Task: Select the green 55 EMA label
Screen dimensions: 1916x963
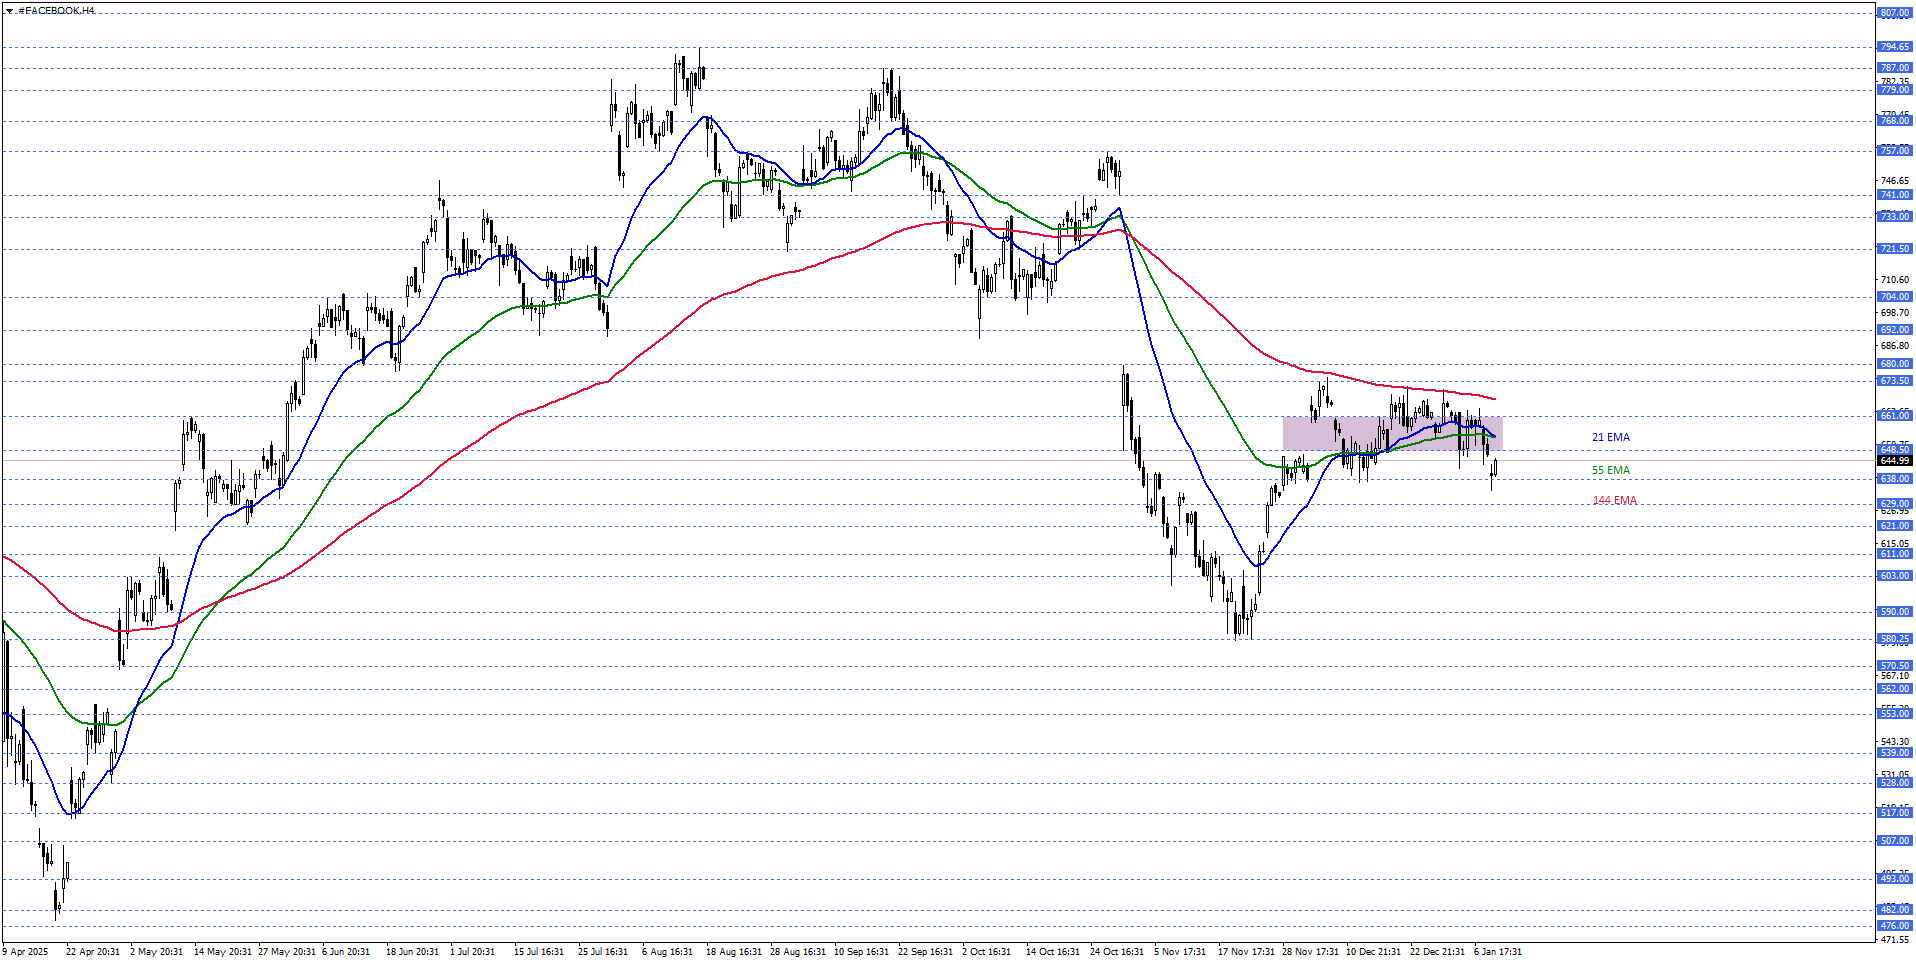Action: coord(1610,470)
